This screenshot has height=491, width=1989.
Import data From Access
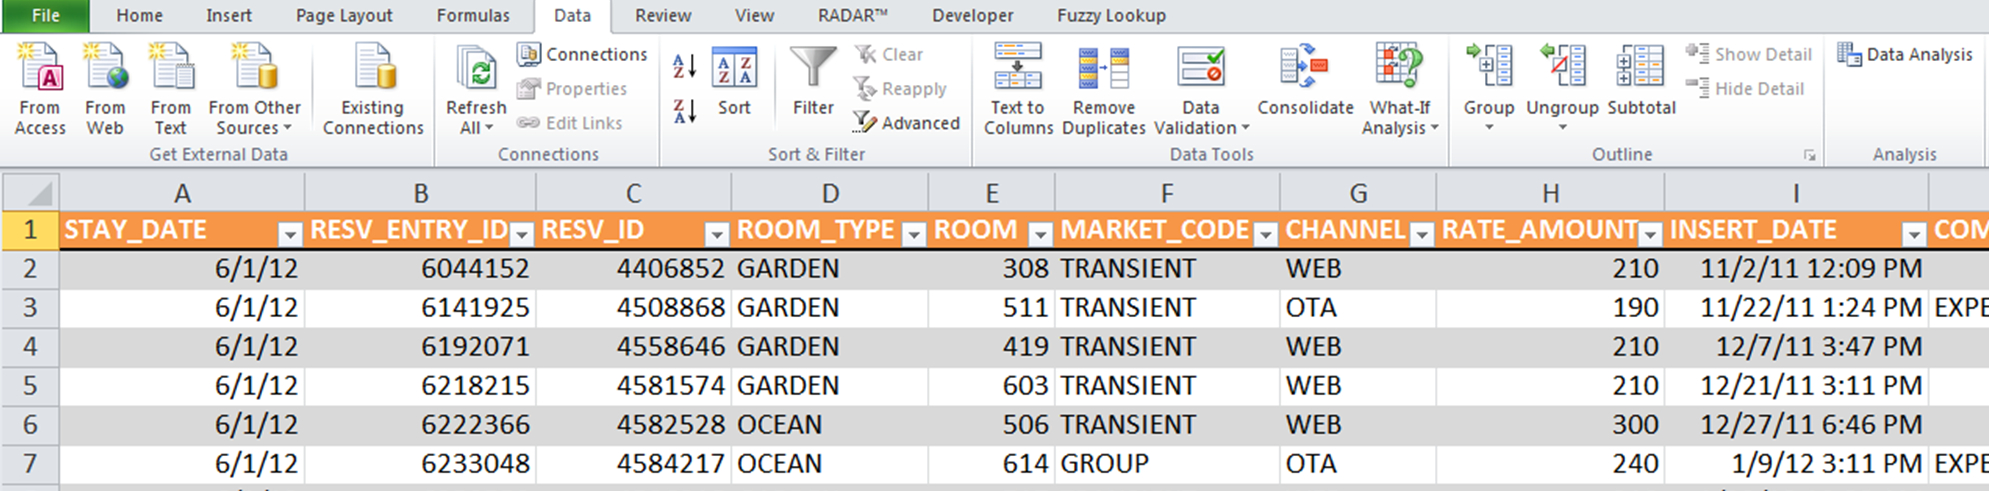[40, 89]
